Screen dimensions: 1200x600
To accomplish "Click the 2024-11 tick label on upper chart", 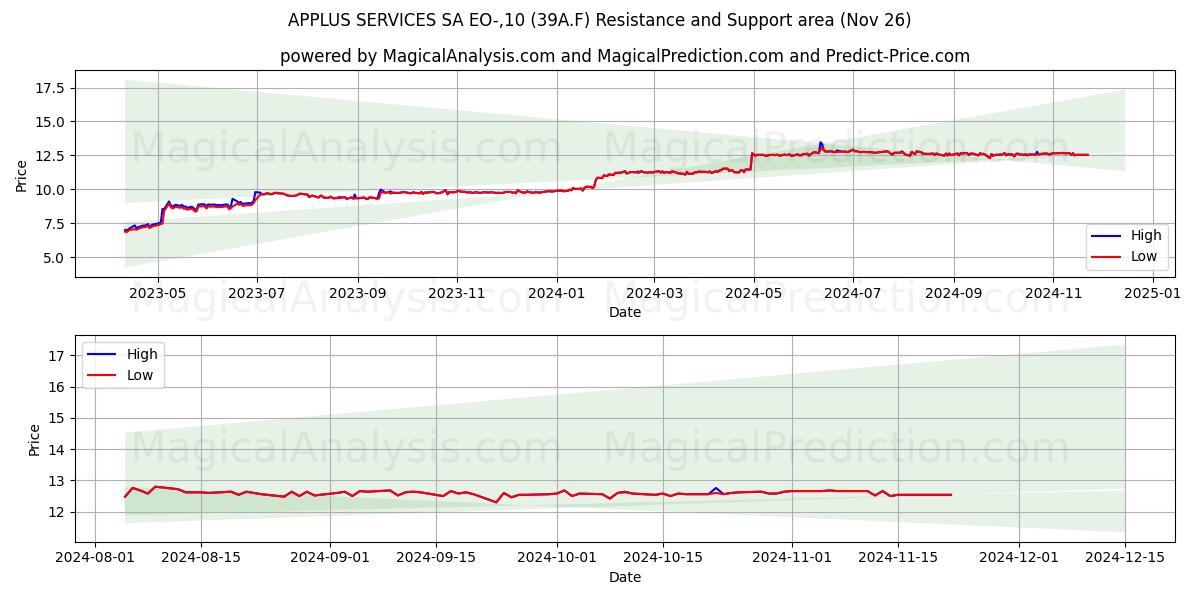I will point(1053,294).
